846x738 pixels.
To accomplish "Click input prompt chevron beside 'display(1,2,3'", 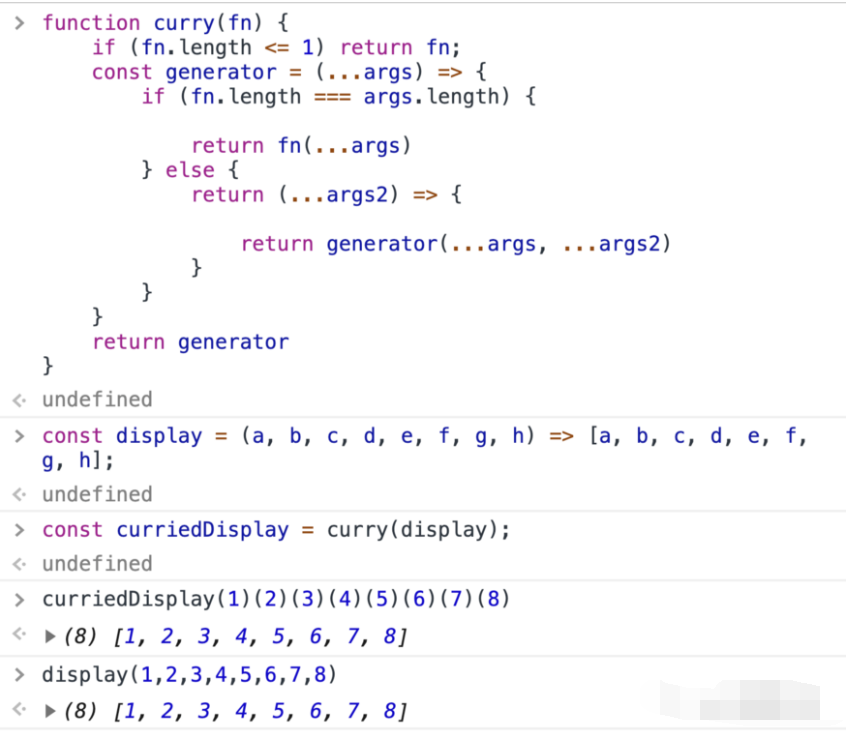I will point(19,675).
